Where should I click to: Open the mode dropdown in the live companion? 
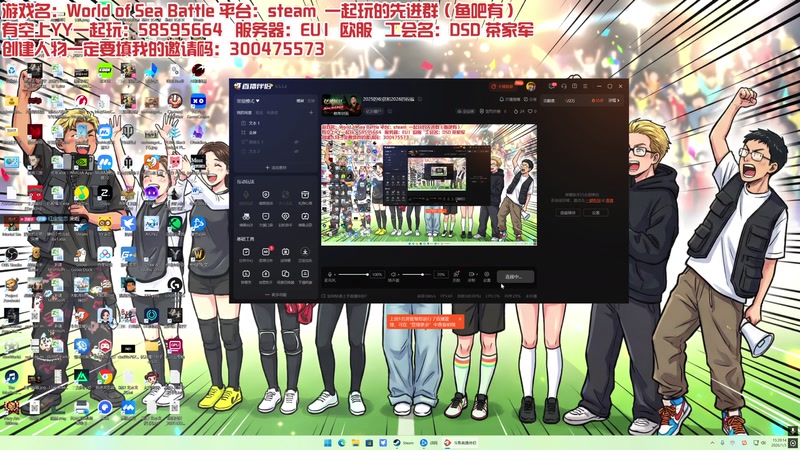[248, 101]
